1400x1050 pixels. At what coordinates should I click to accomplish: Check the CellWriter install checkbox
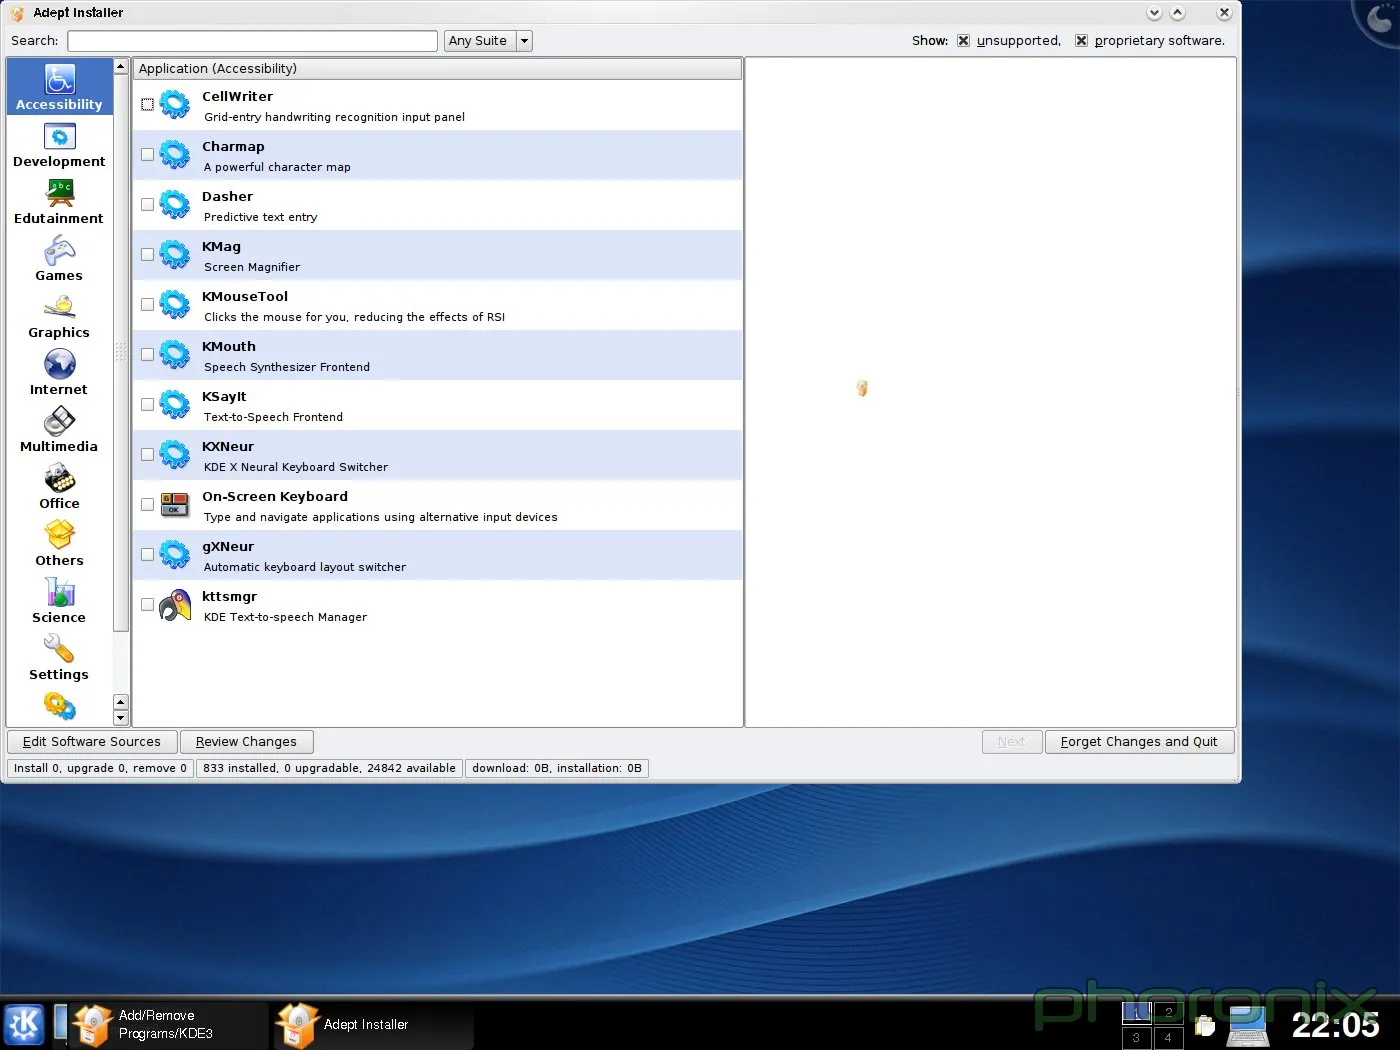pos(147,104)
